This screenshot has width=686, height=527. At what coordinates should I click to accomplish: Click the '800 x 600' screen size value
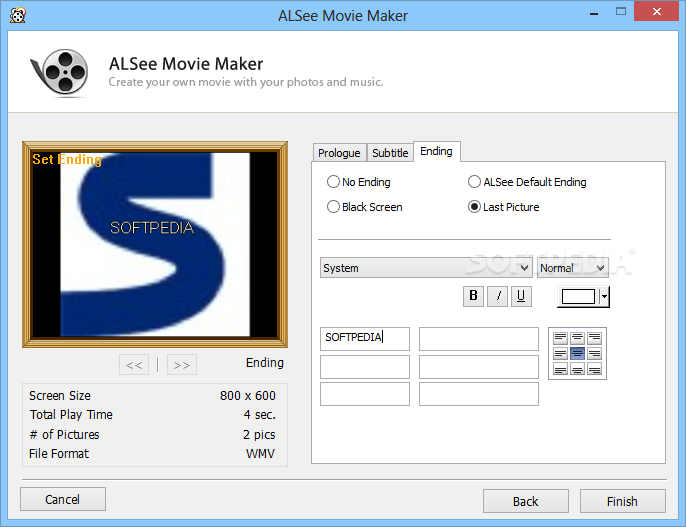[x=248, y=395]
